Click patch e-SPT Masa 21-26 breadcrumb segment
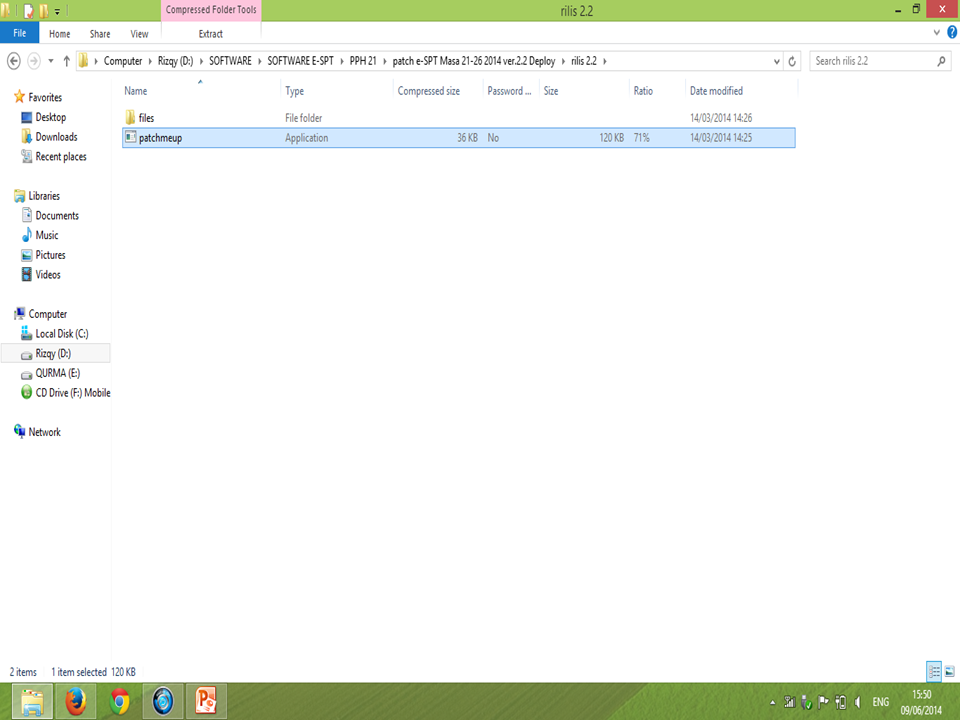Viewport: 960px width, 720px height. point(474,61)
